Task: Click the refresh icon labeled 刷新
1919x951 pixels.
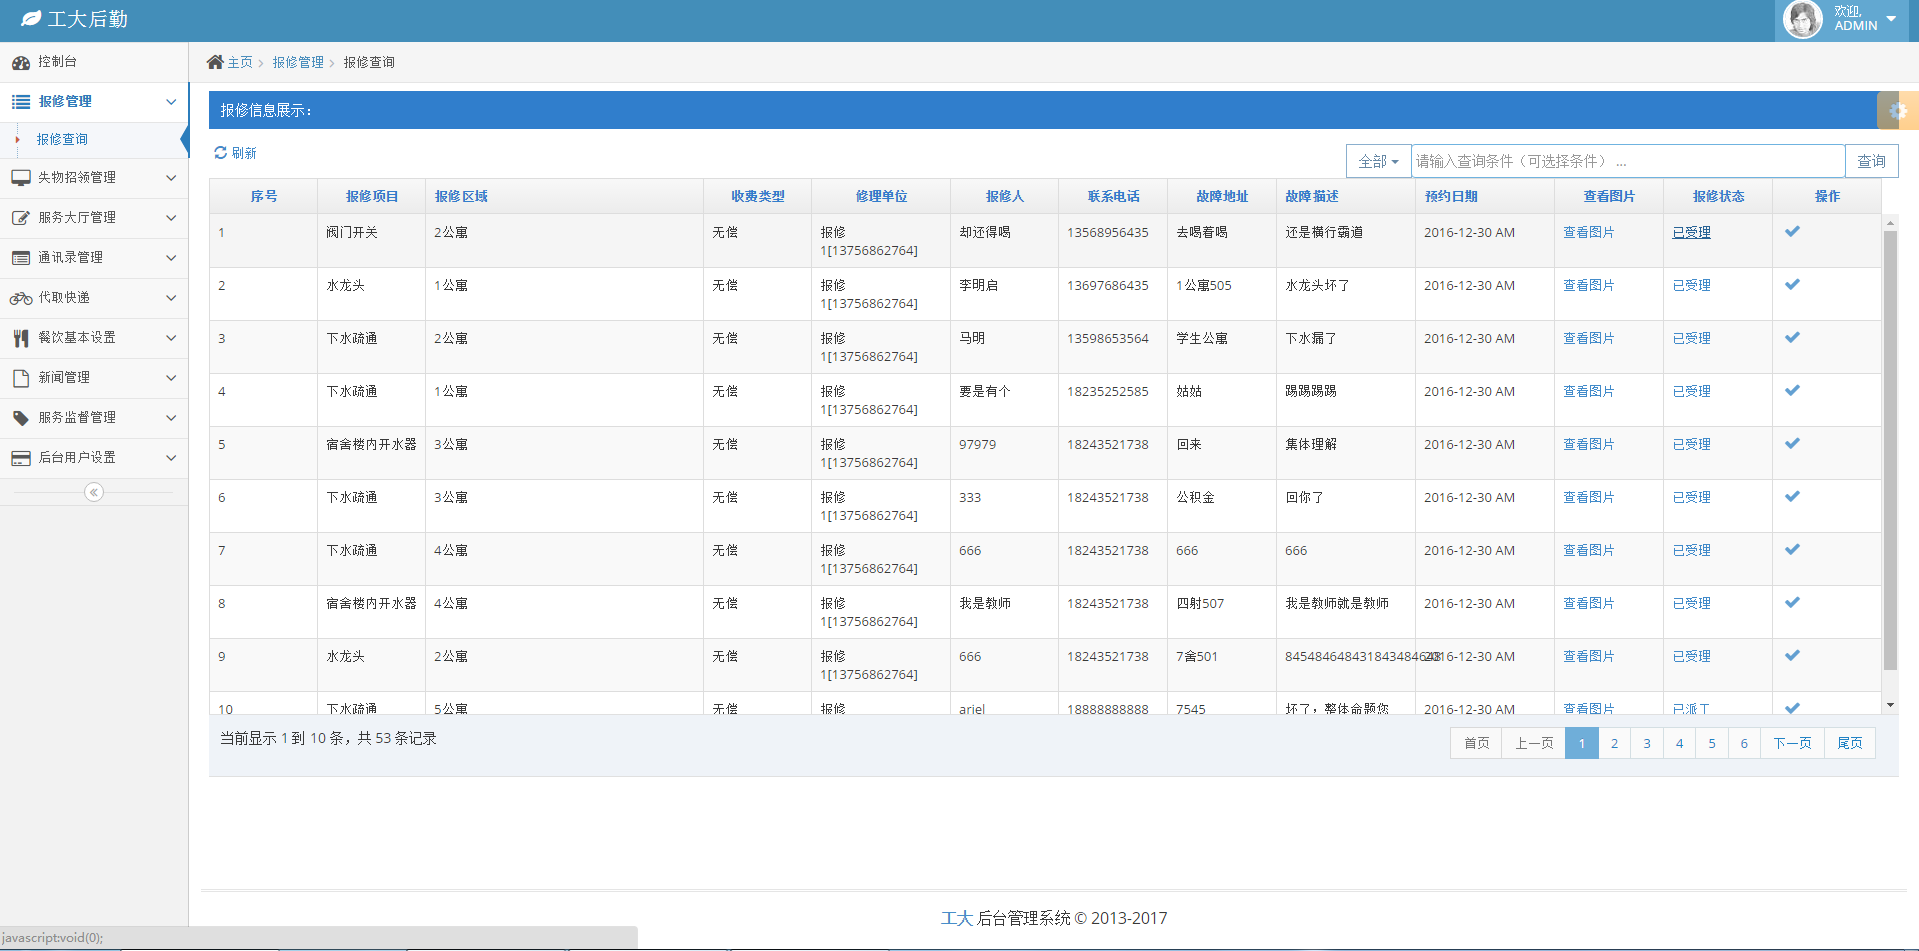Action: point(221,153)
